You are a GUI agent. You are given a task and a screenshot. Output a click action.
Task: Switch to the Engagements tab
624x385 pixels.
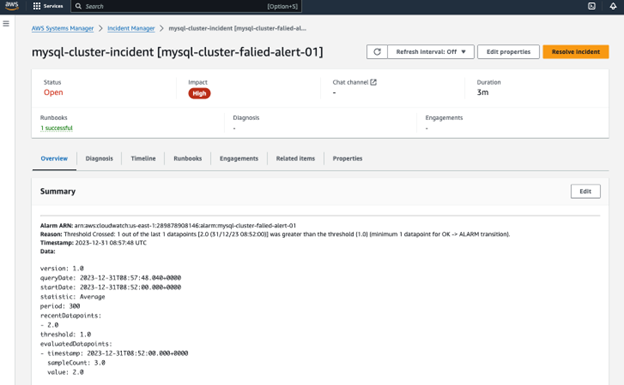pos(239,158)
